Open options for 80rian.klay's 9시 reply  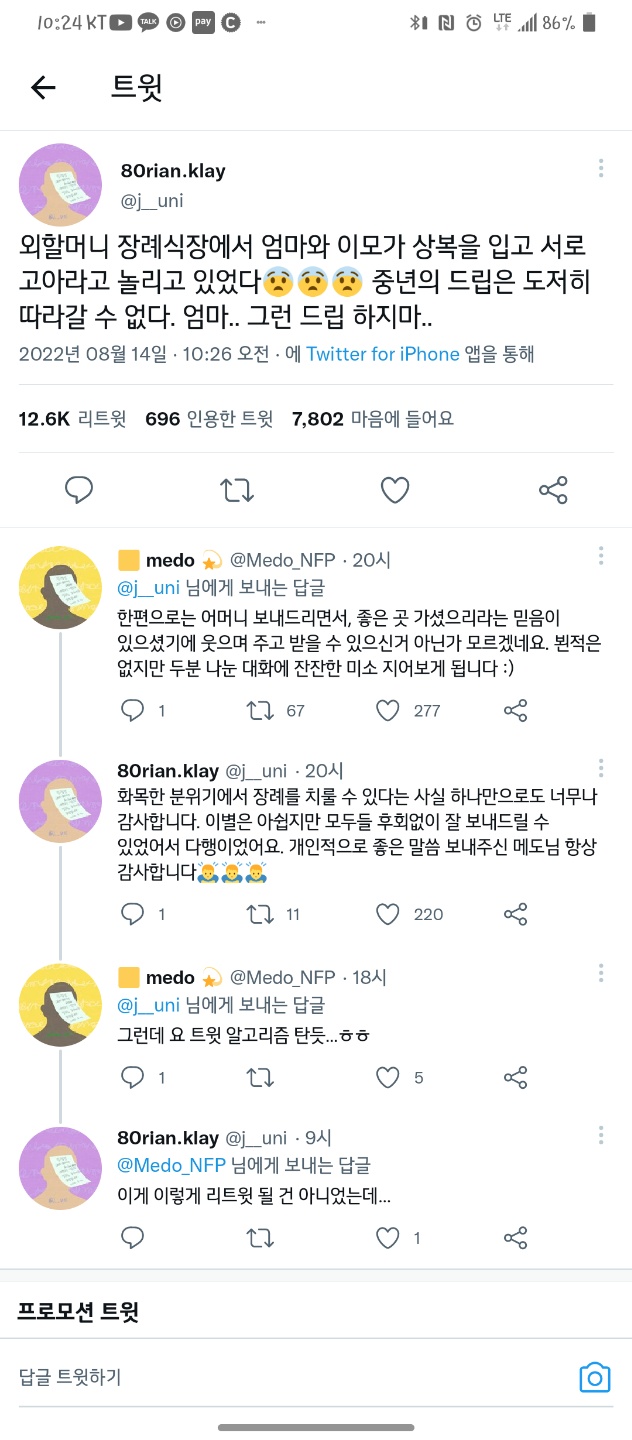click(x=600, y=1136)
